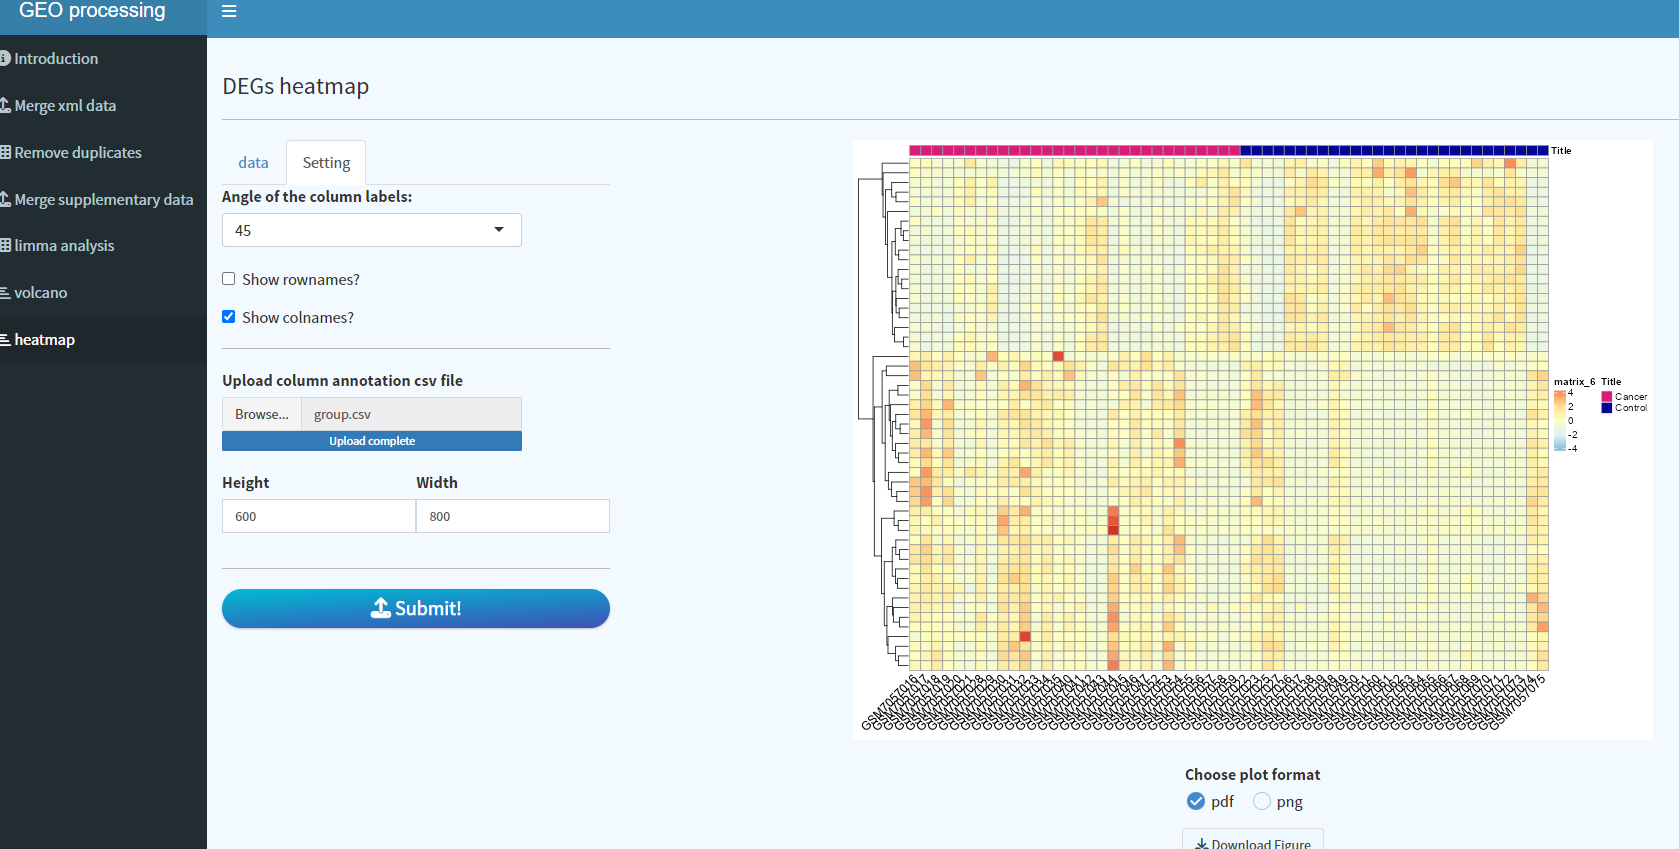Screen dimensions: 1679x849
Task: Open the column label angle dropdown
Action: pos(372,230)
